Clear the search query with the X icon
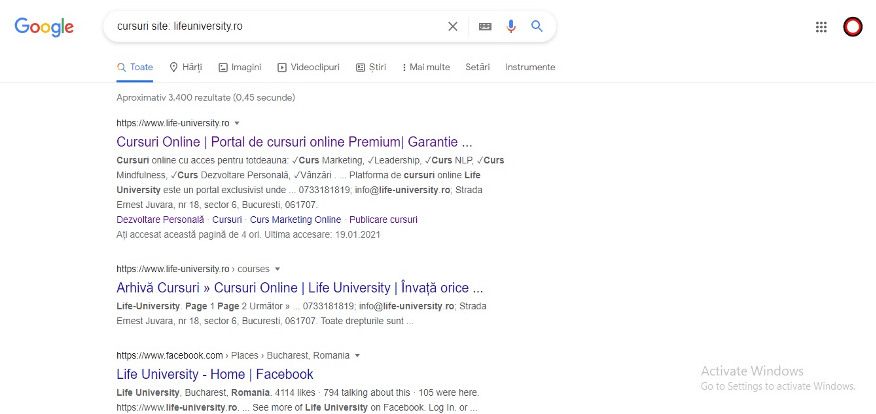 (x=453, y=26)
